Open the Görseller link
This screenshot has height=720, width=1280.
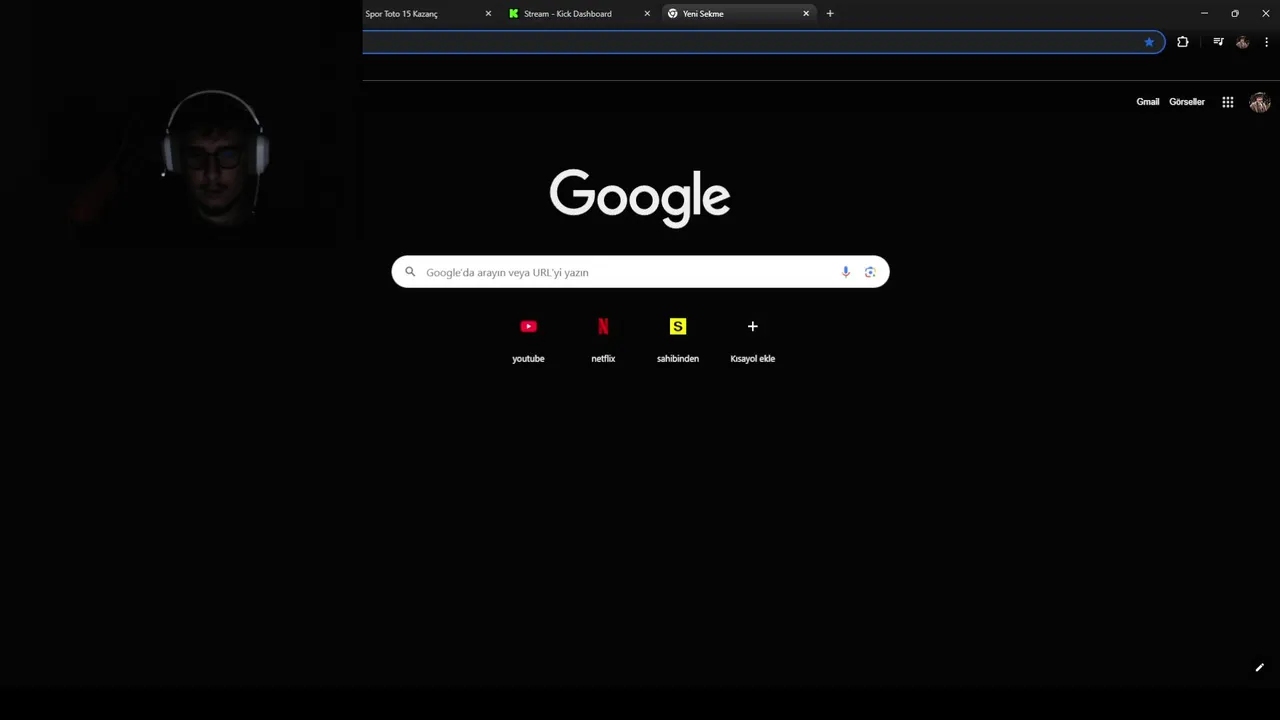[1187, 102]
